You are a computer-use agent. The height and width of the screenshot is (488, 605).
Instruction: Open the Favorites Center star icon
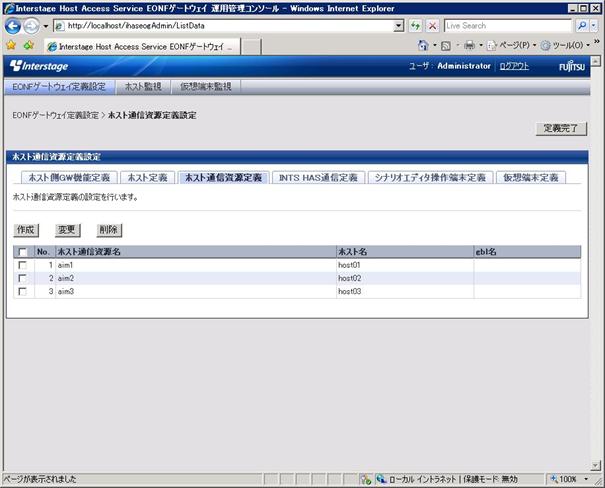coord(11,46)
